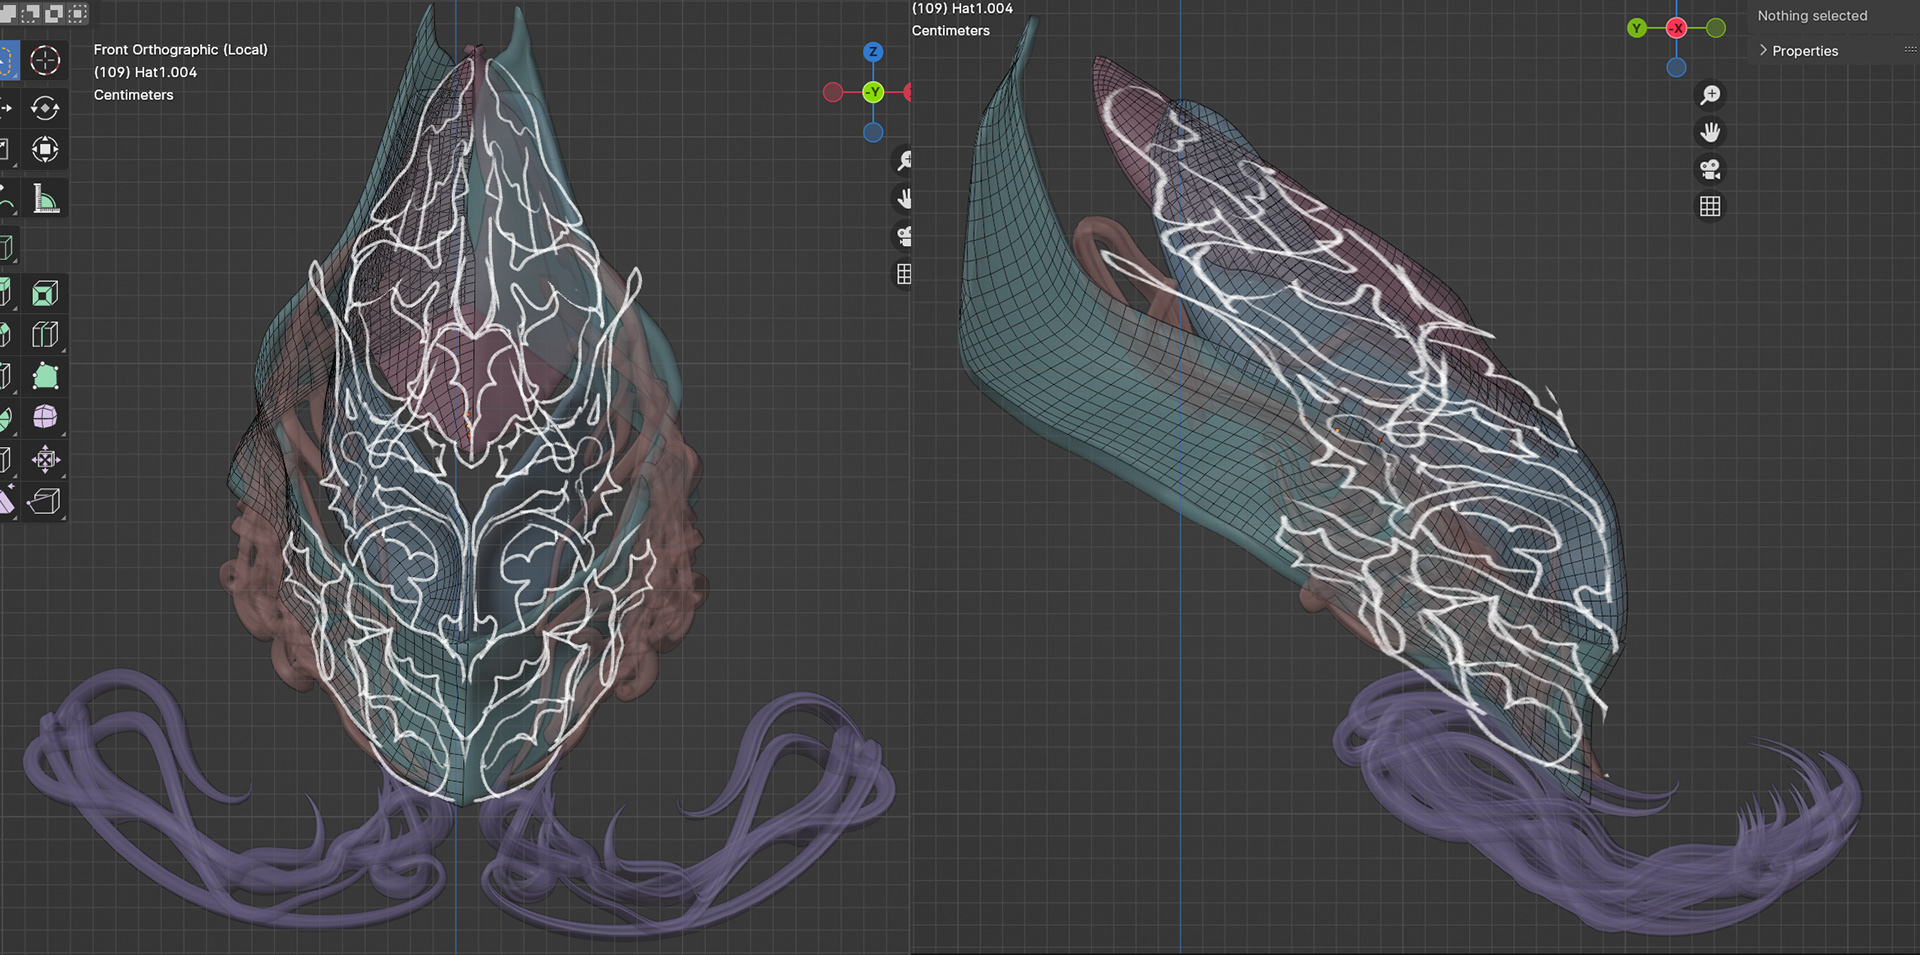Select the Rip Region tool
The height and width of the screenshot is (955, 1920).
tap(45, 501)
